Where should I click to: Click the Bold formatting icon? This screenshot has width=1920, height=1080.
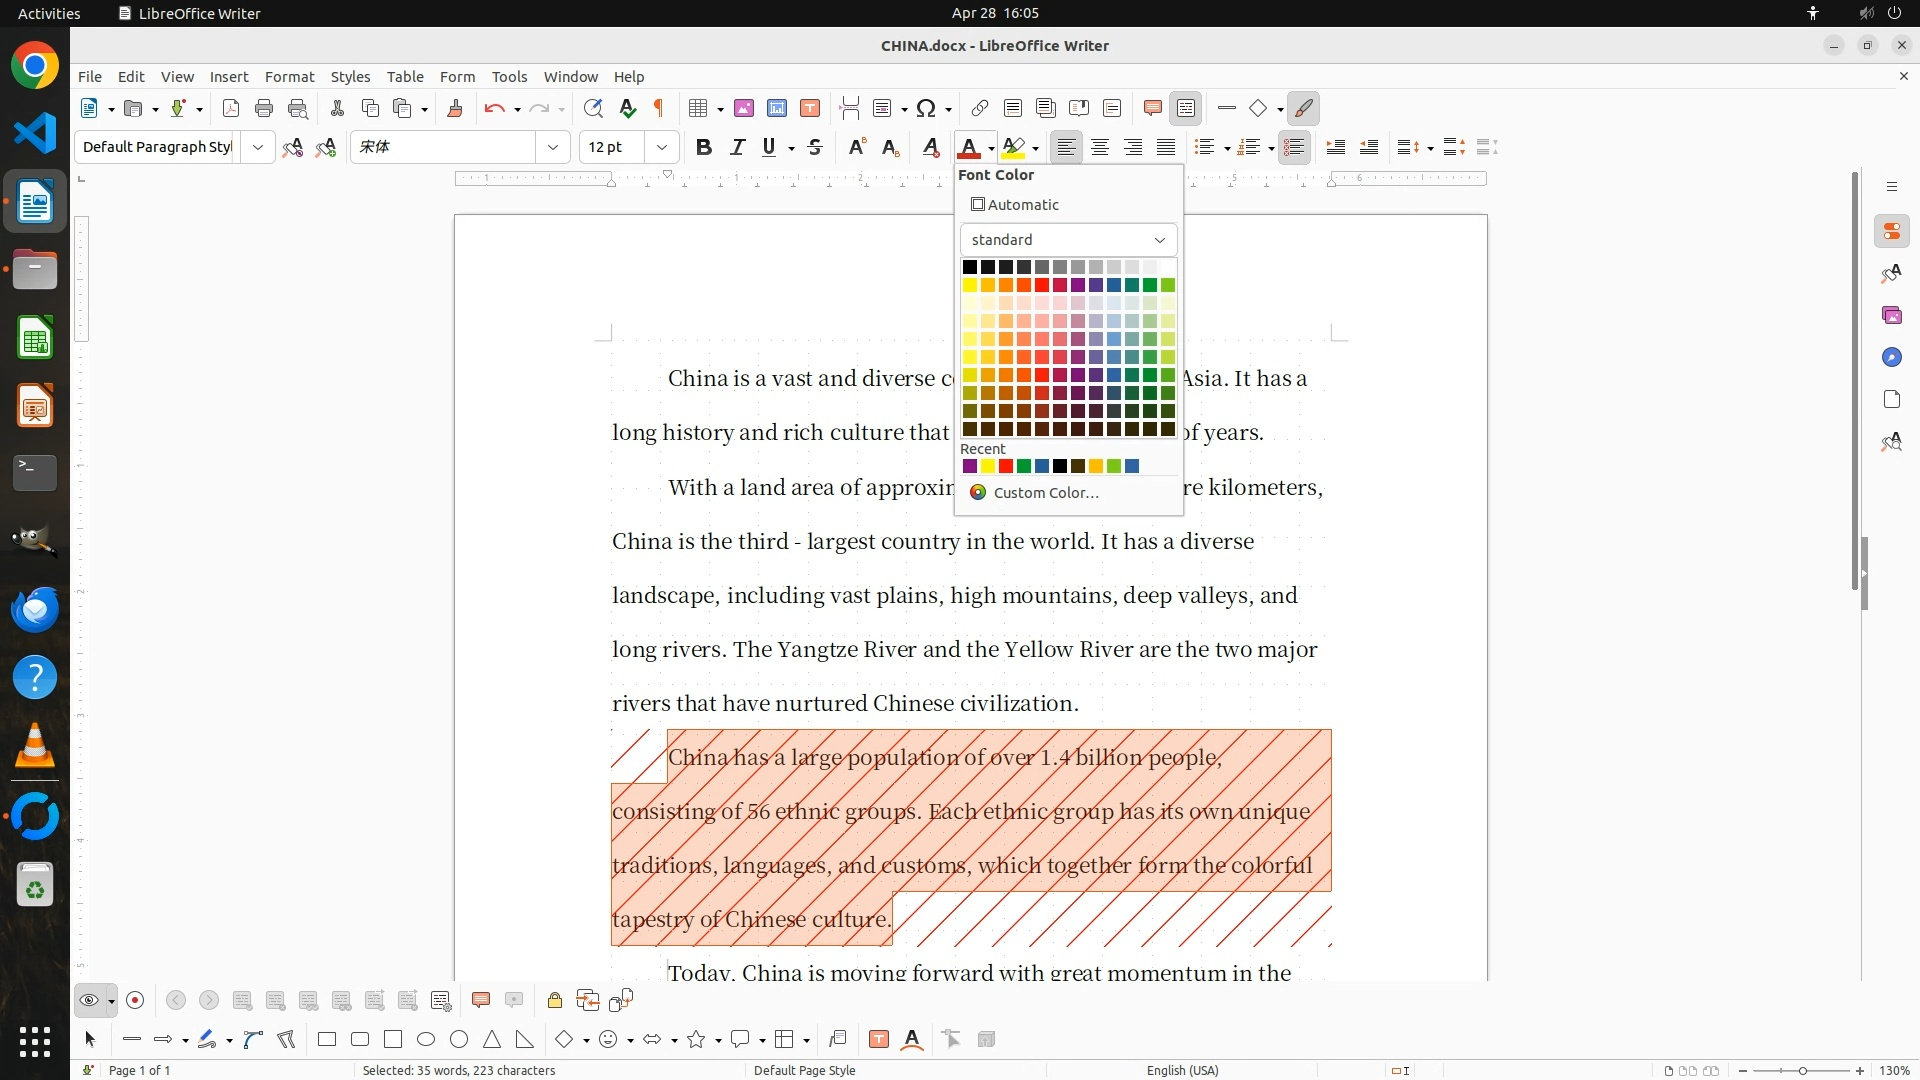coord(704,147)
